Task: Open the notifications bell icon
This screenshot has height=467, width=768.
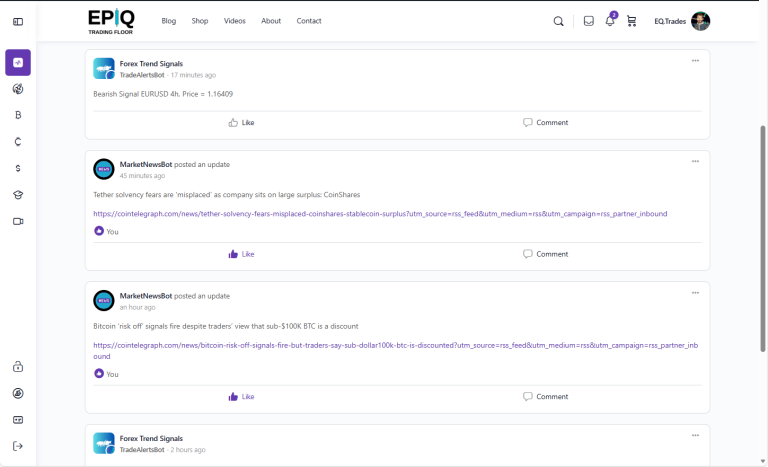Action: [610, 21]
